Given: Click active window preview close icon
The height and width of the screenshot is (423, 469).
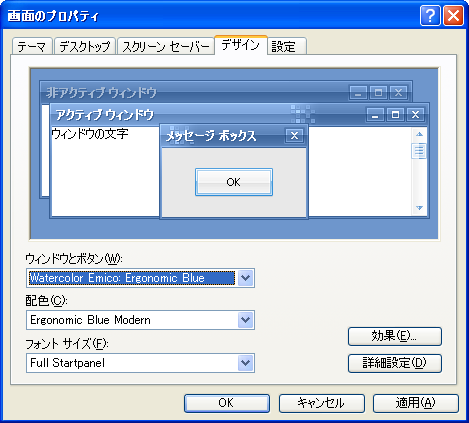Looking at the screenshot, I should (415, 115).
